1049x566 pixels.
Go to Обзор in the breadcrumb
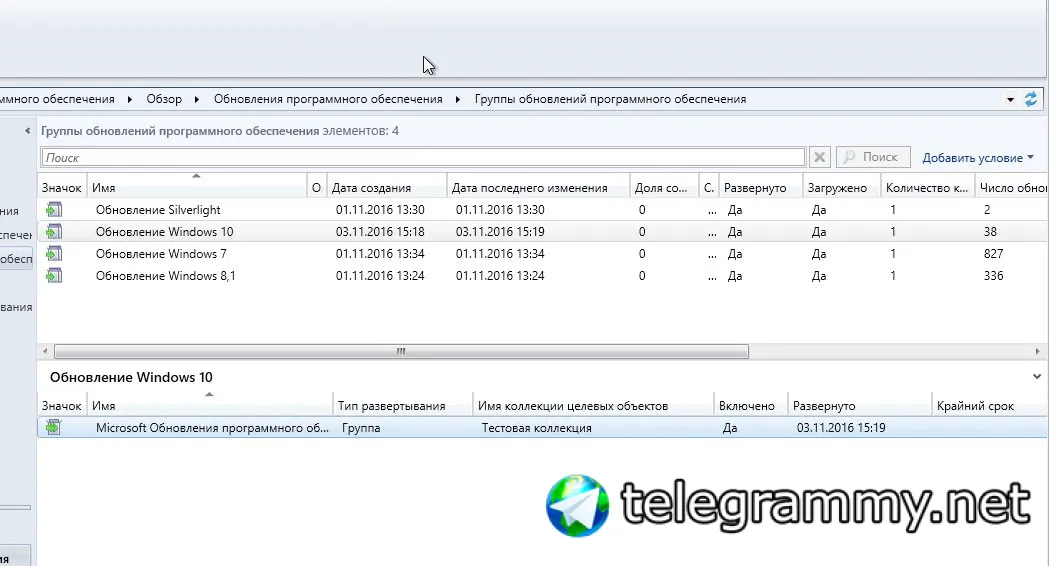pyautogui.click(x=164, y=99)
